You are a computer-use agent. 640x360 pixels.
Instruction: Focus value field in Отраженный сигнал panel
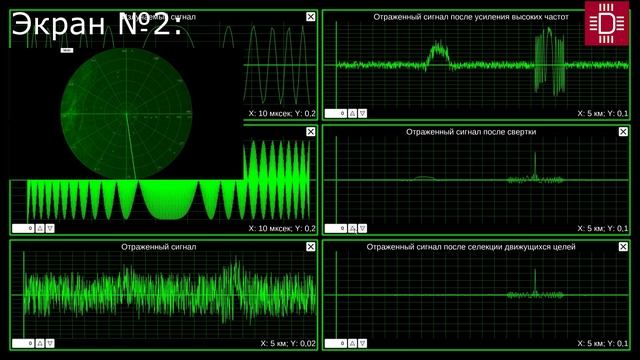point(23,344)
